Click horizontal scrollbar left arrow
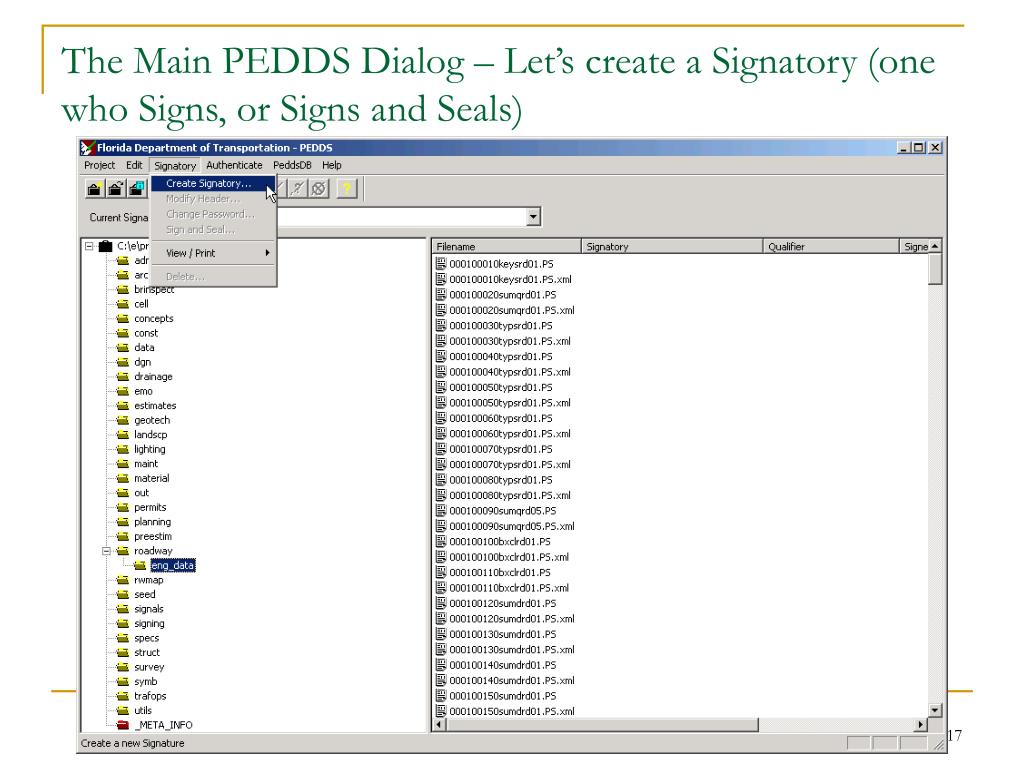The height and width of the screenshot is (768, 1024). 439,724
